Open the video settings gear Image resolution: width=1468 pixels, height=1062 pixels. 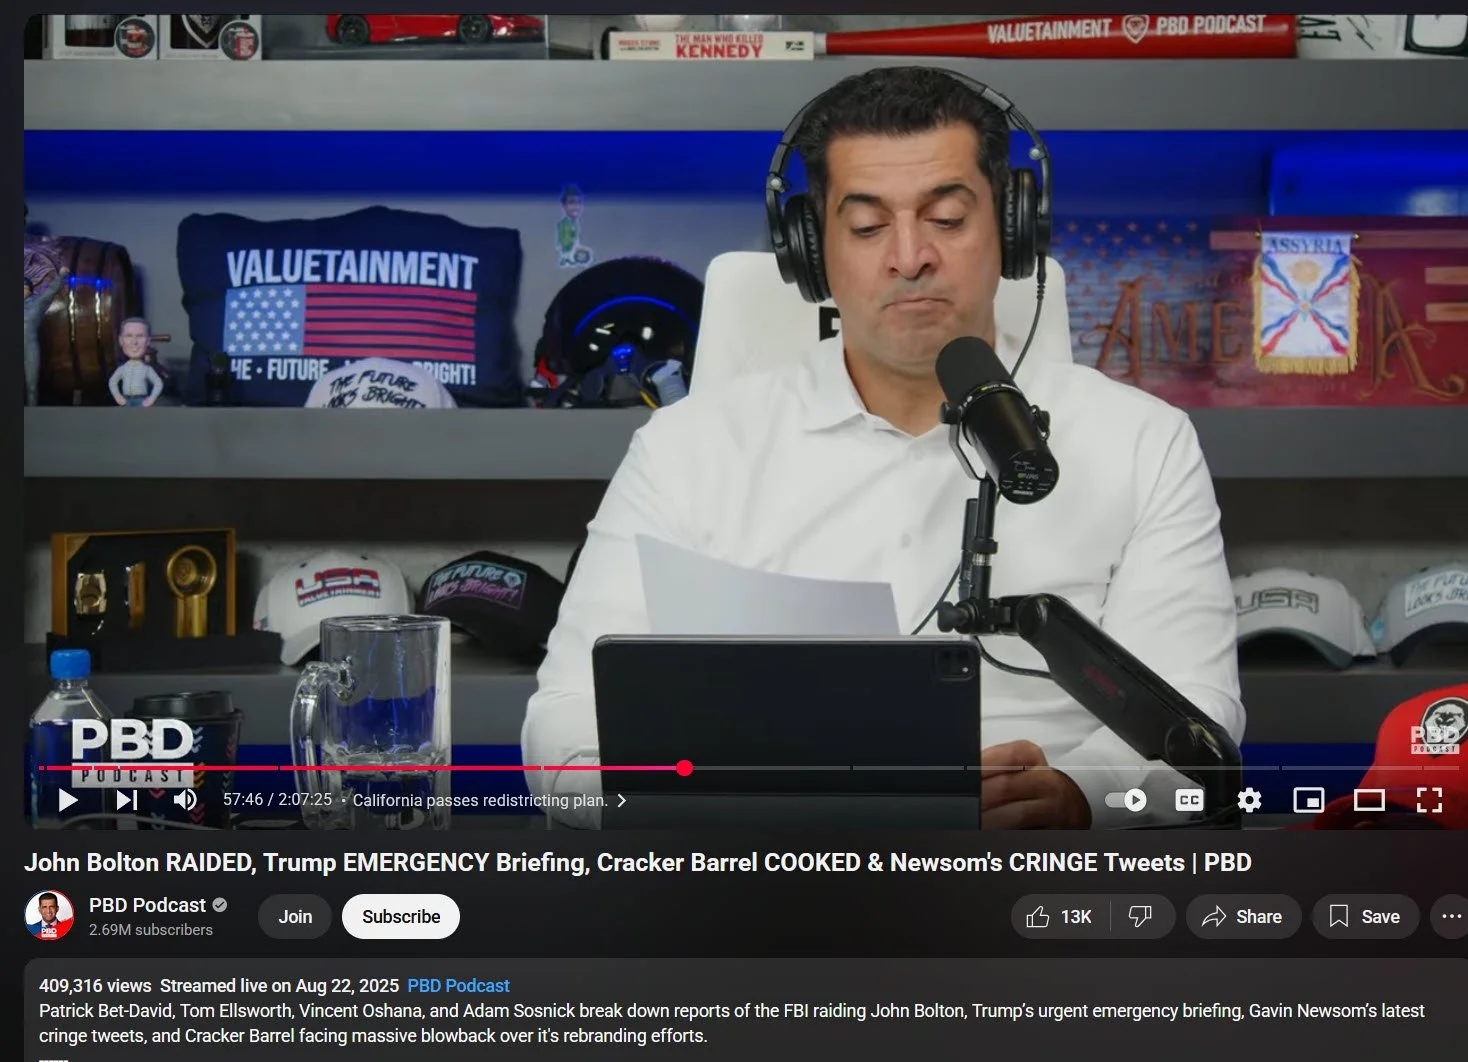click(x=1249, y=800)
